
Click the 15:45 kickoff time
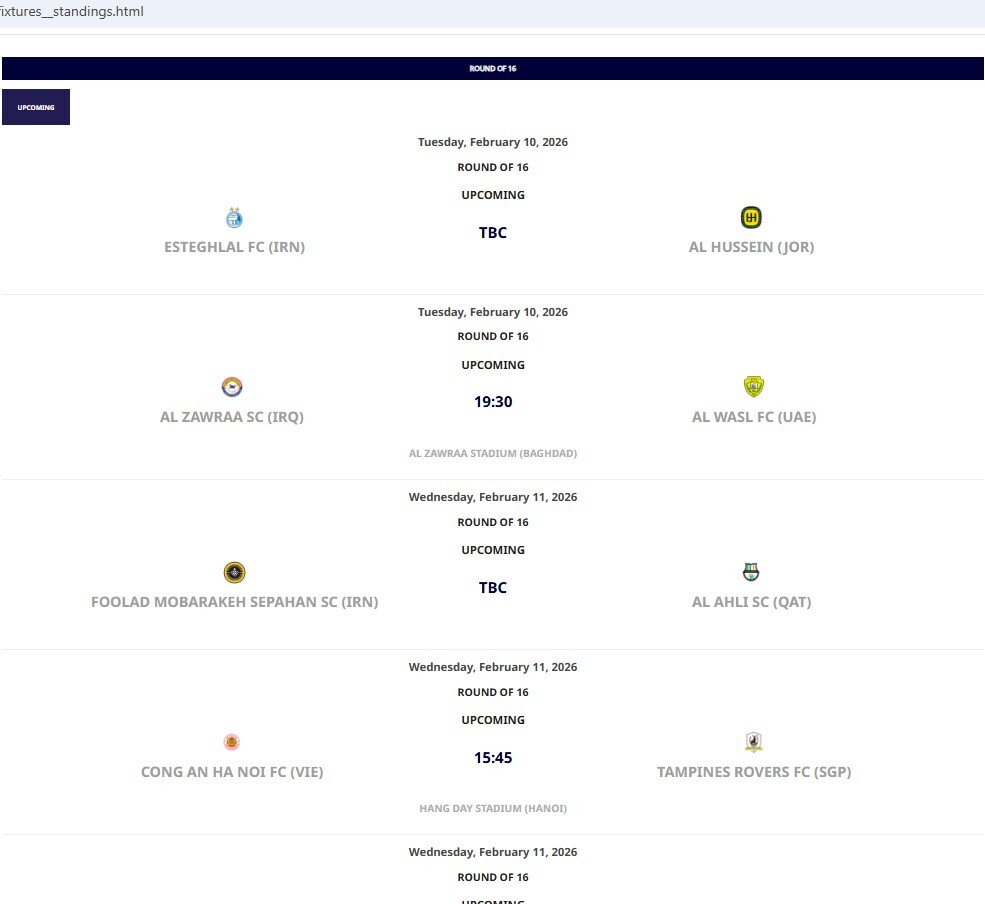coord(493,758)
